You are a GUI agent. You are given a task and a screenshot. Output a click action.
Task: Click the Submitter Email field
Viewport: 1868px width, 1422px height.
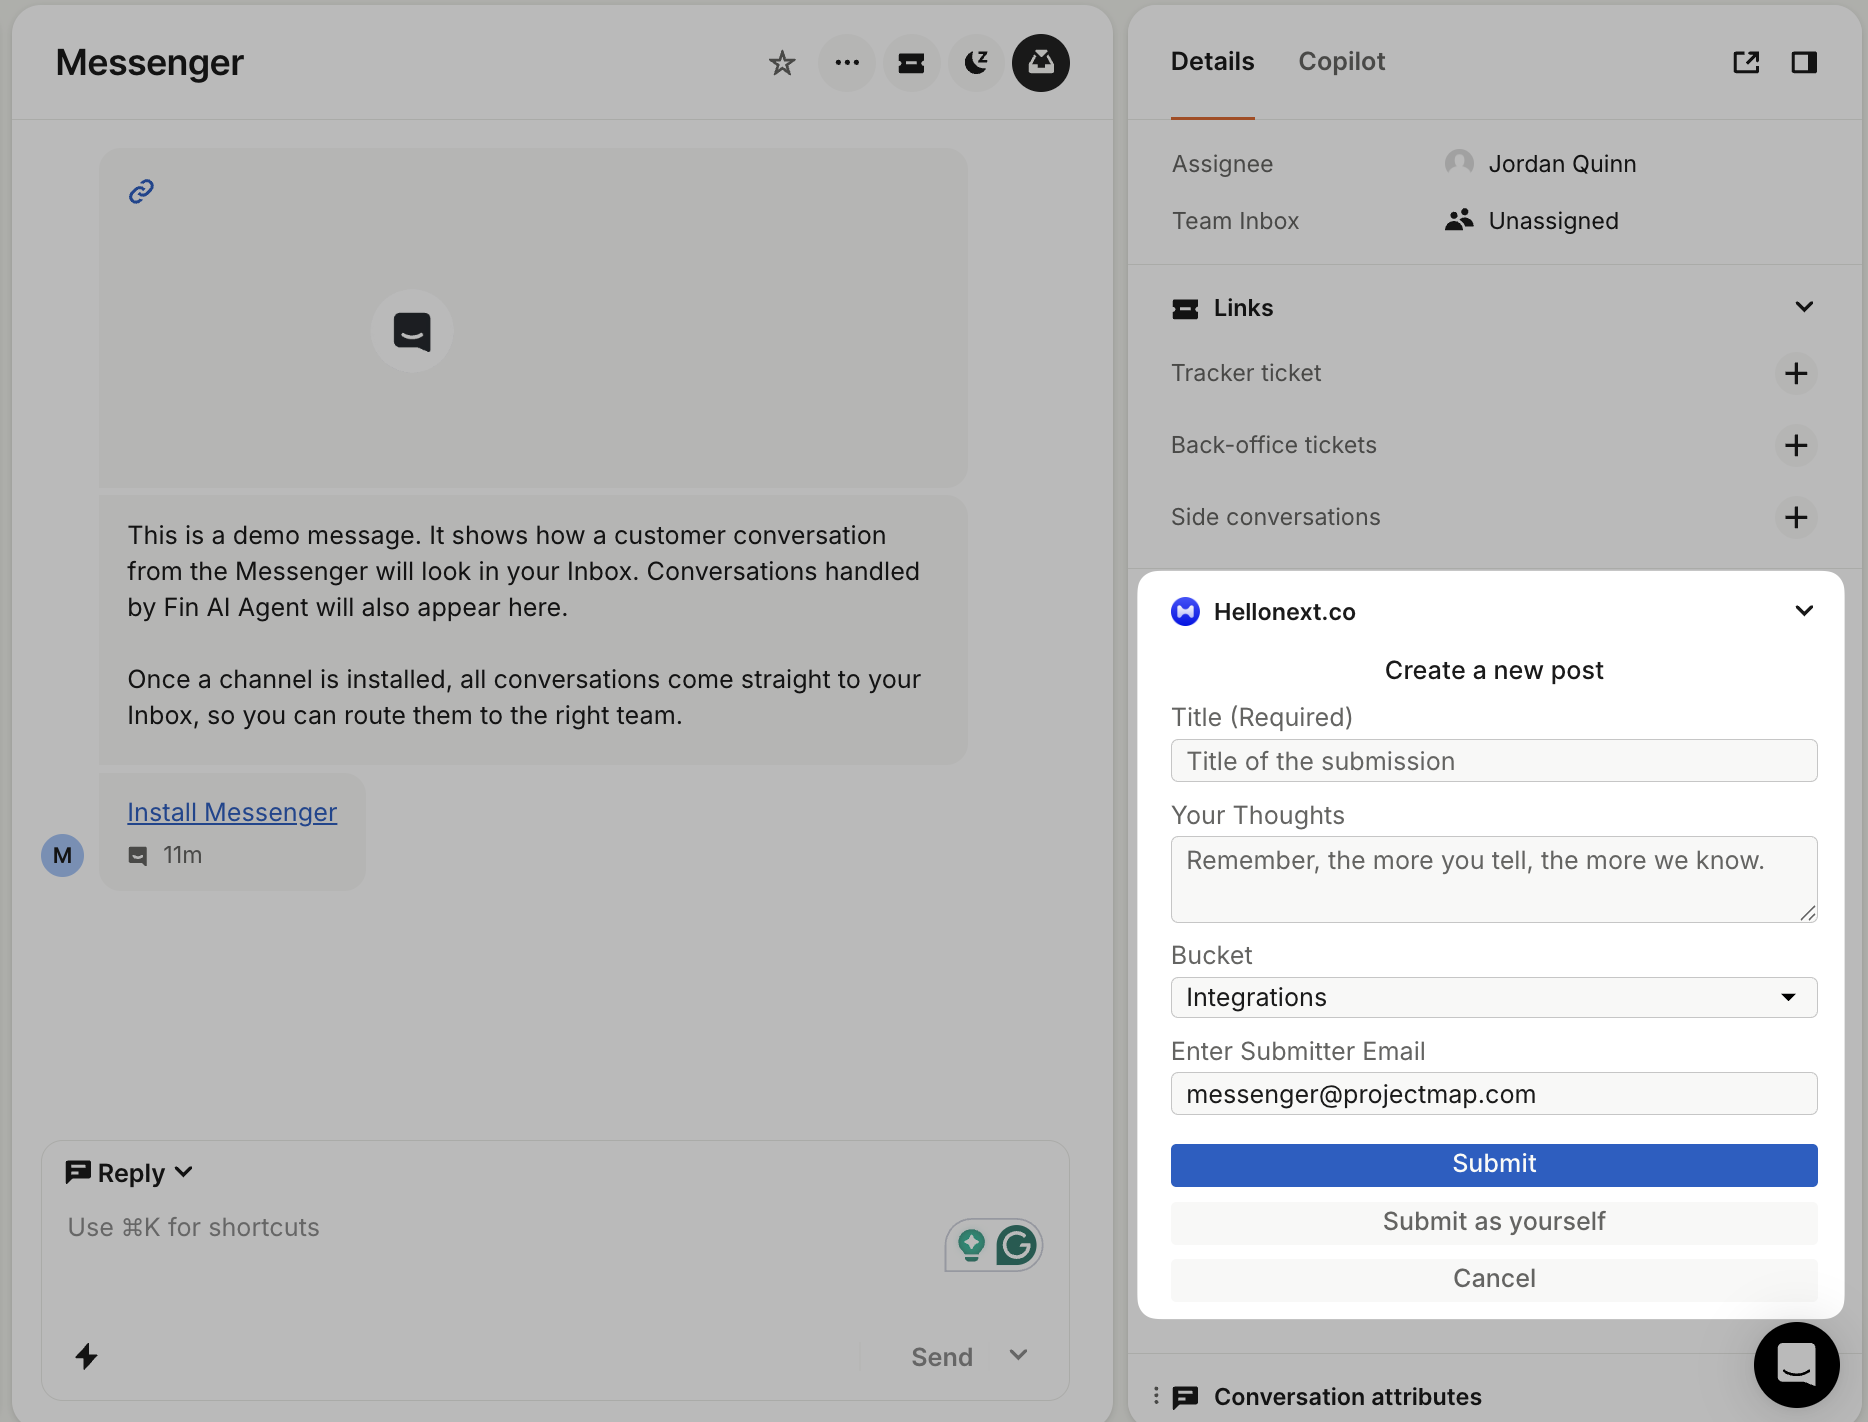(x=1494, y=1094)
